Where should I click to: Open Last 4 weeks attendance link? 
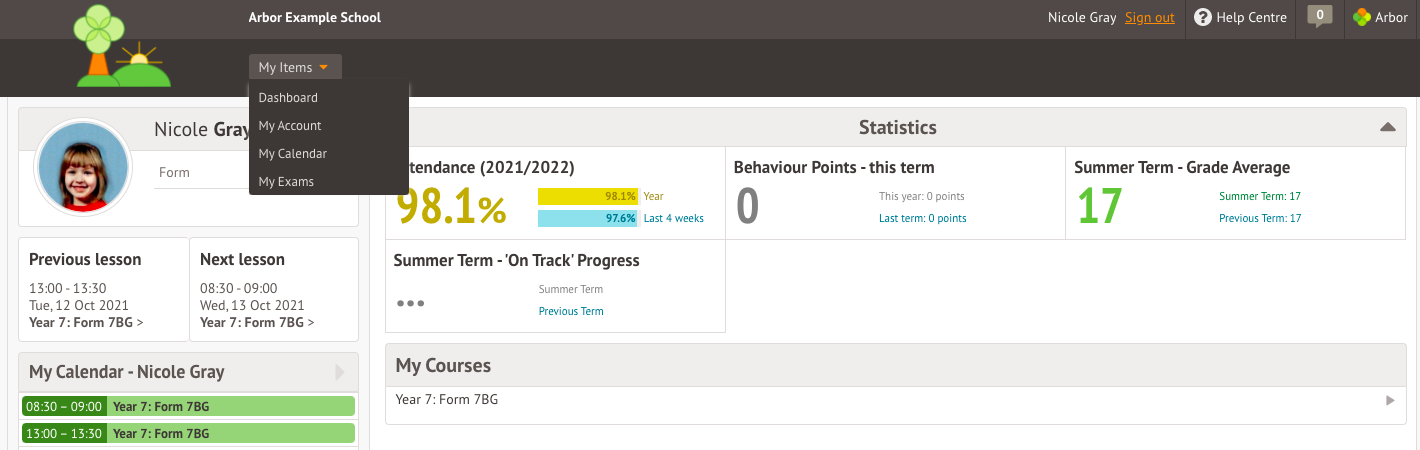[x=674, y=219]
